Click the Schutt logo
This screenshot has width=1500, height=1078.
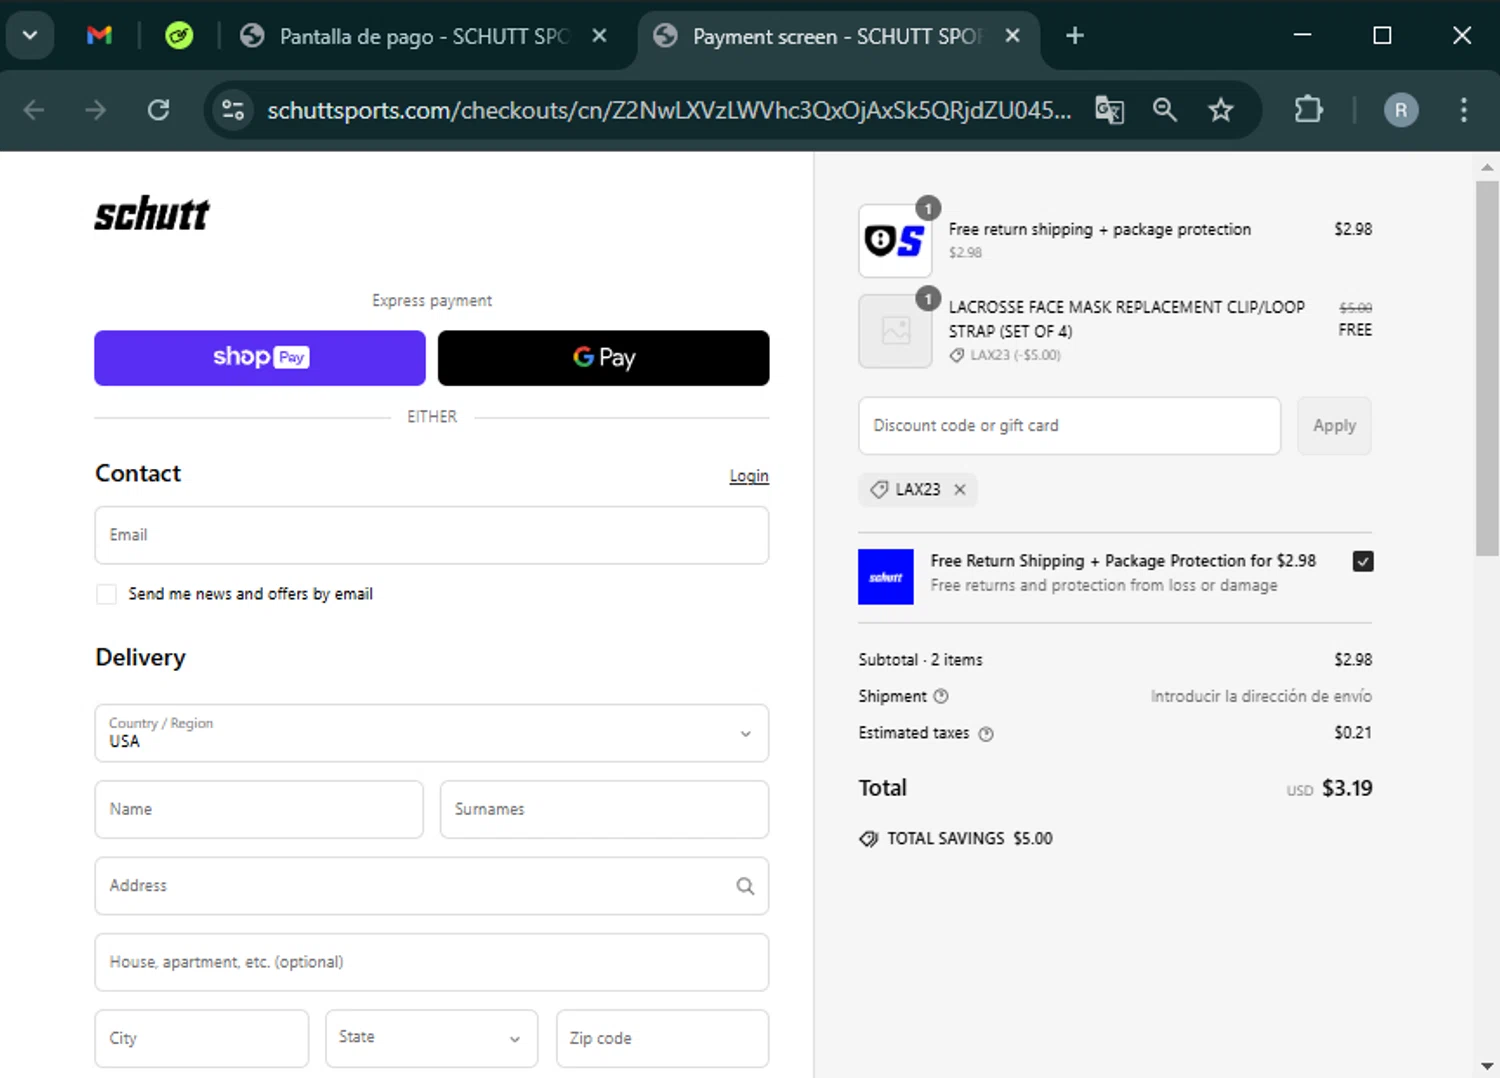click(152, 213)
